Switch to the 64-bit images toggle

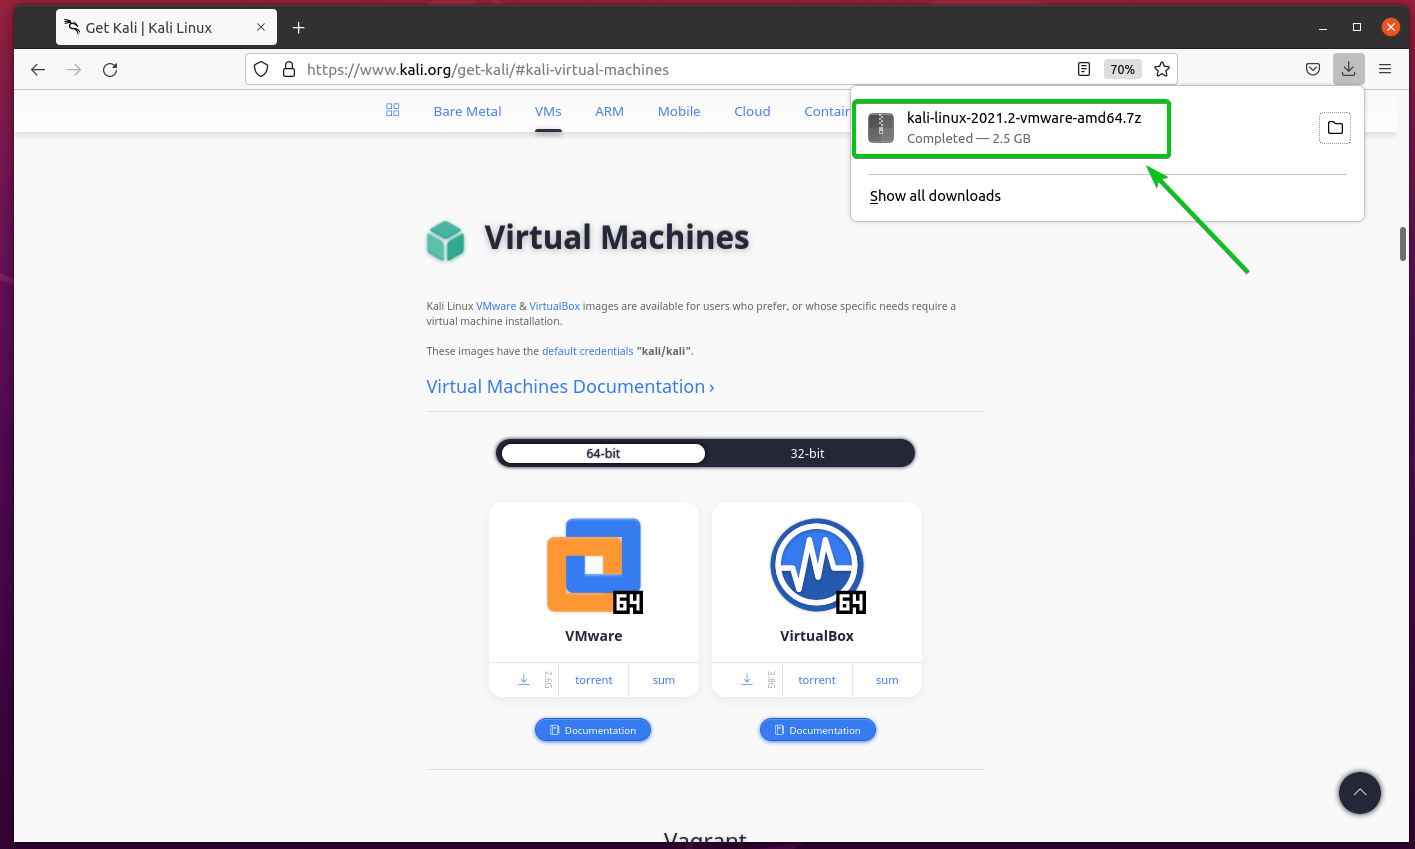point(603,454)
